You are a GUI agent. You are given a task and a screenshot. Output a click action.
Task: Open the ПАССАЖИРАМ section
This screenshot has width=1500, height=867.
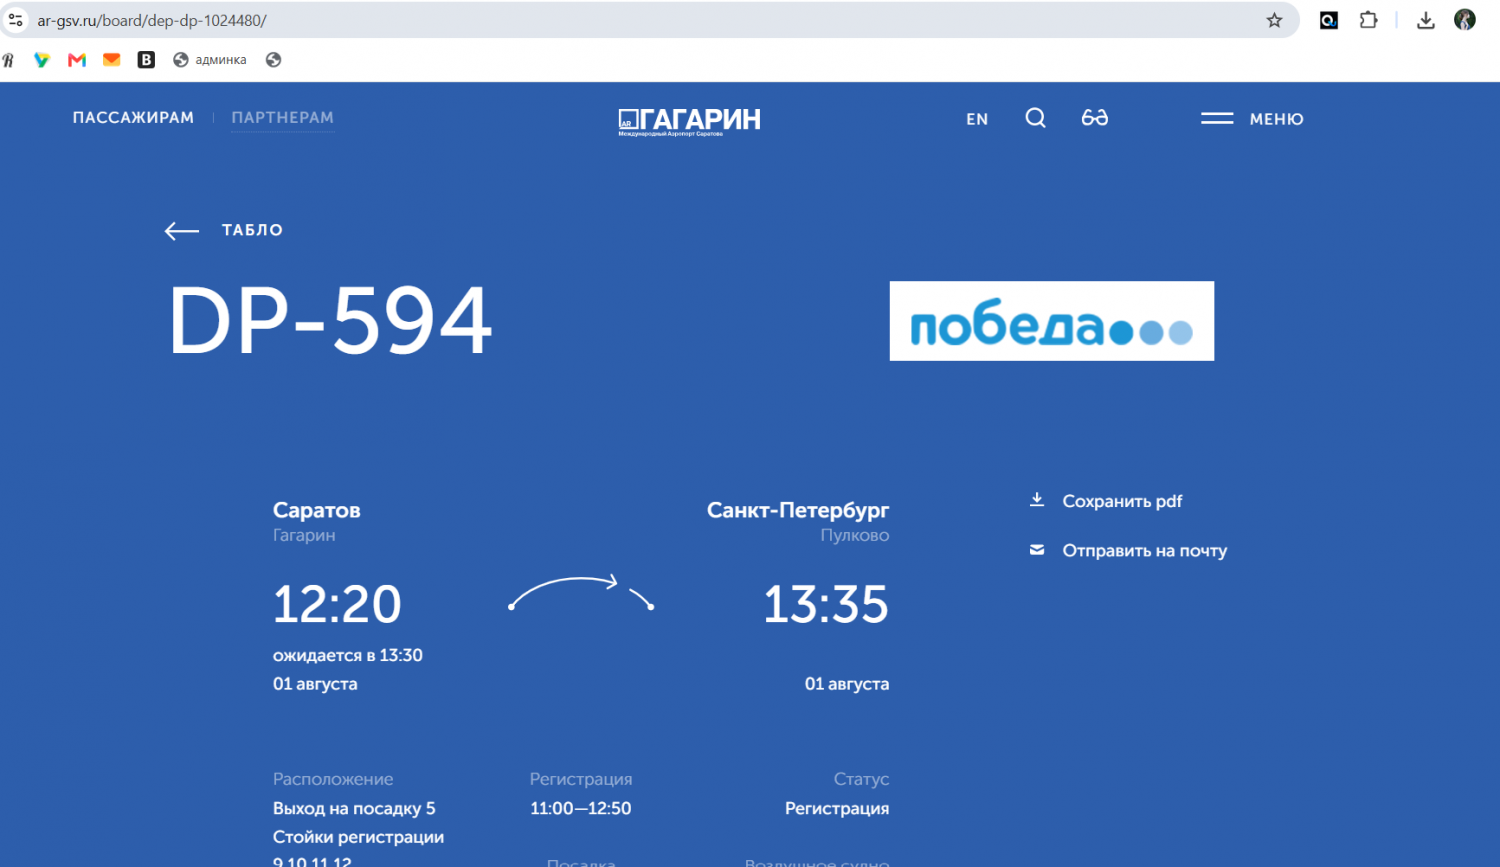(x=133, y=117)
